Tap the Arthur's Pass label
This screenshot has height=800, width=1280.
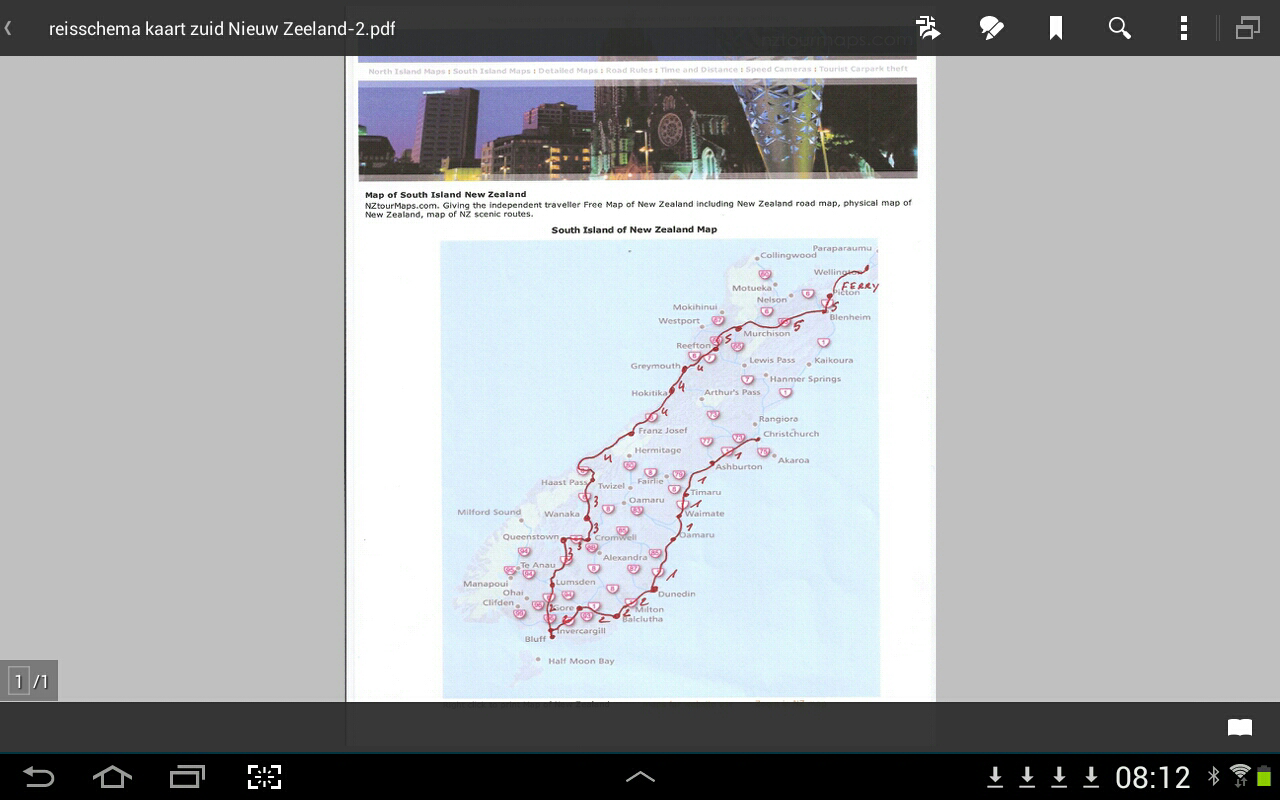(732, 393)
